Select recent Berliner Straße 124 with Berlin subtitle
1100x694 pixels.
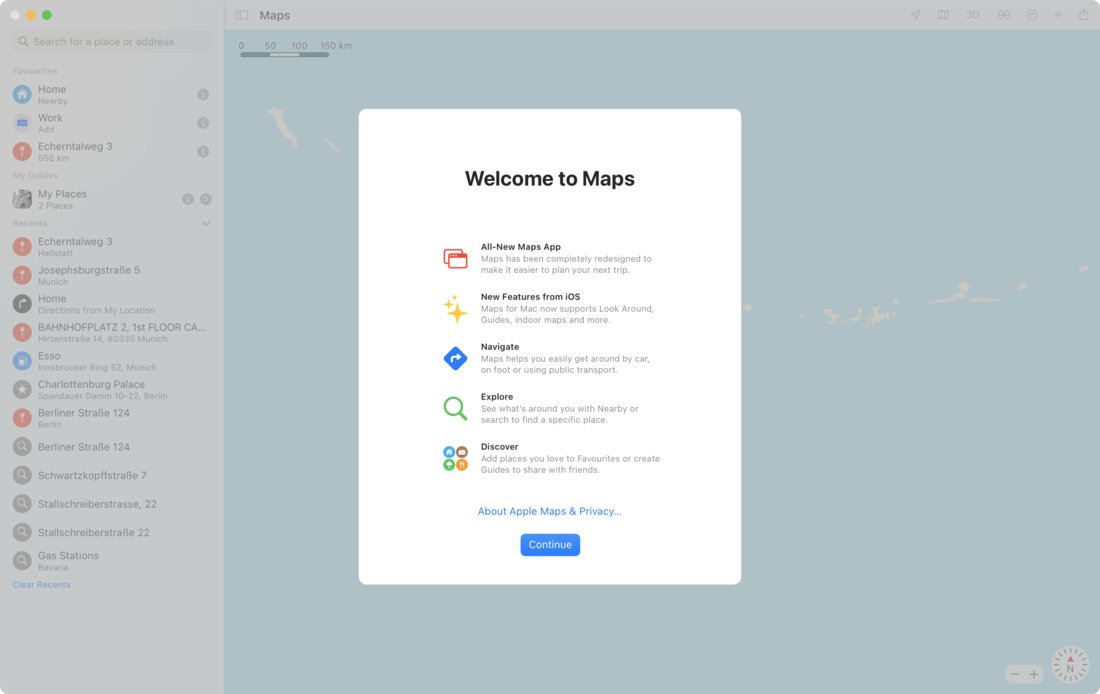(x=112, y=418)
